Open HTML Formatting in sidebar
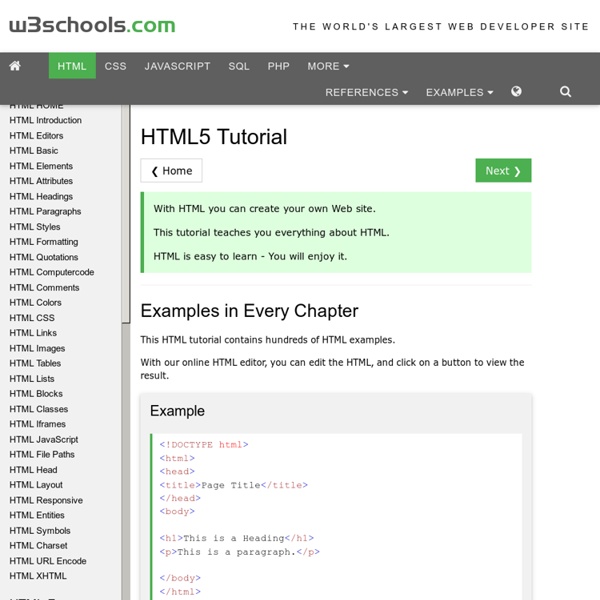Viewport: 600px width, 600px height. tap(44, 242)
